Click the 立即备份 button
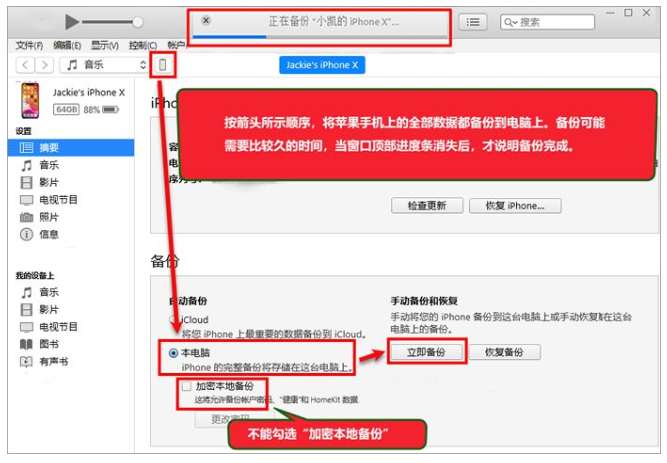This screenshot has height=463, width=667. (x=427, y=352)
